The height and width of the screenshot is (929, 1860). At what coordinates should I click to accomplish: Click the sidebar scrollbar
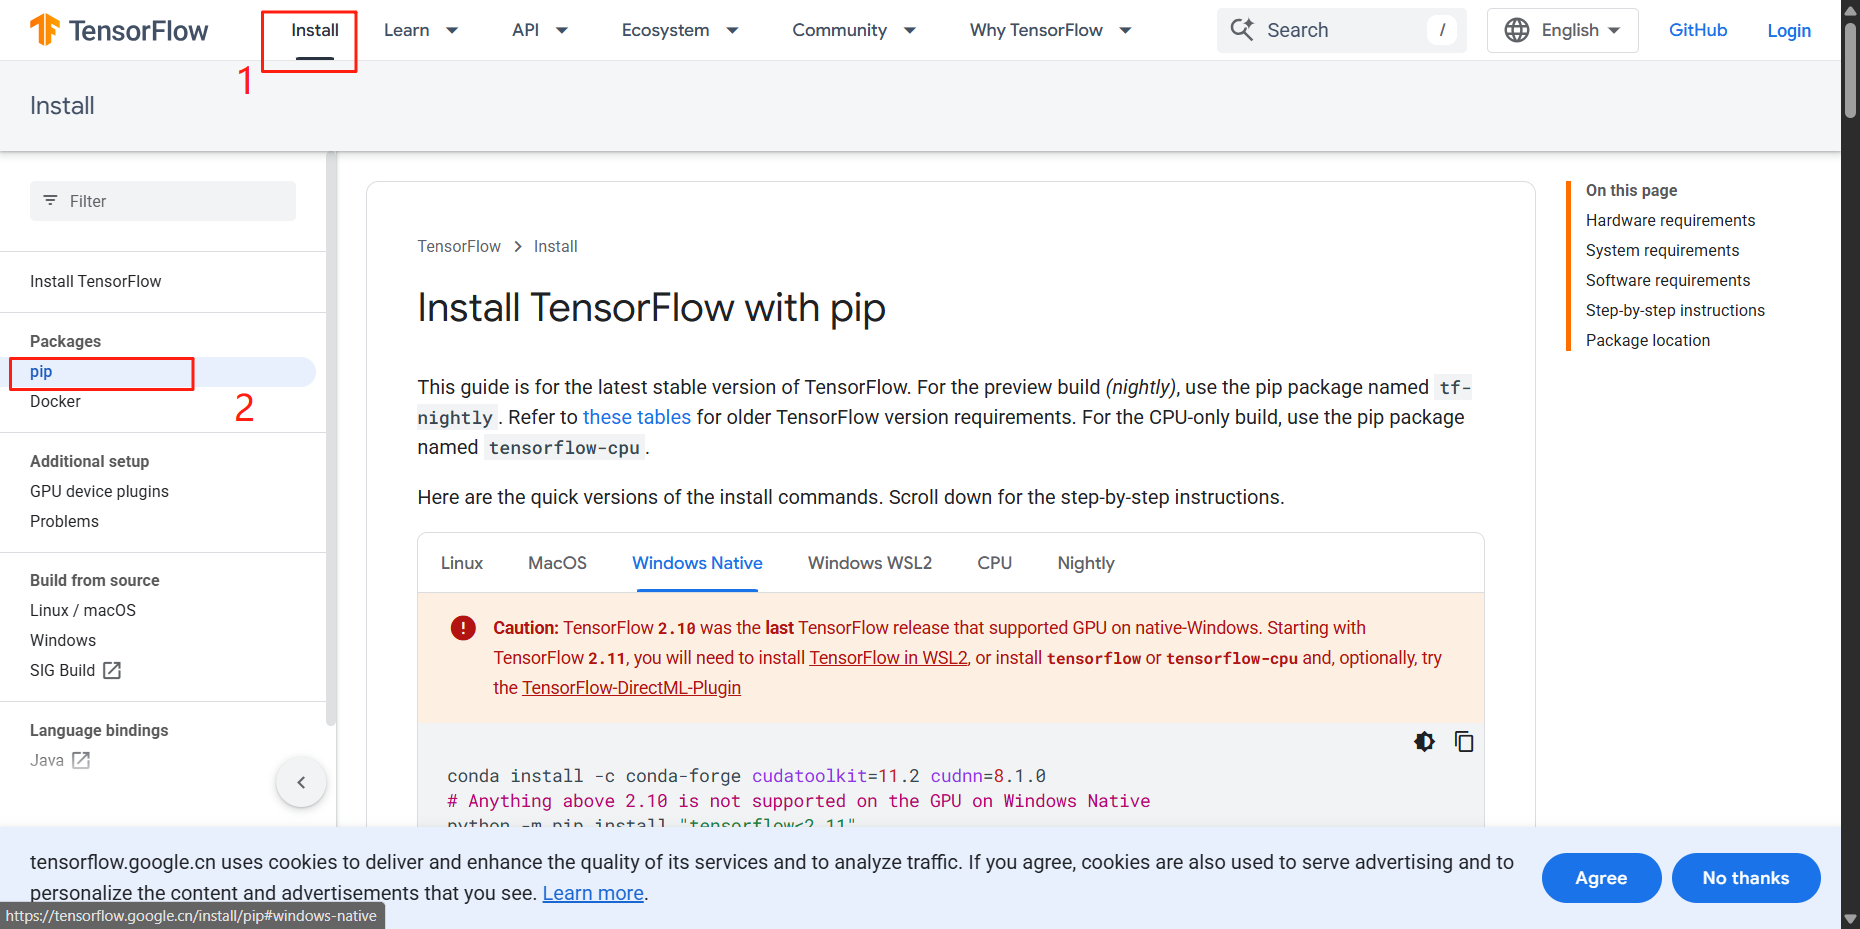[331, 438]
